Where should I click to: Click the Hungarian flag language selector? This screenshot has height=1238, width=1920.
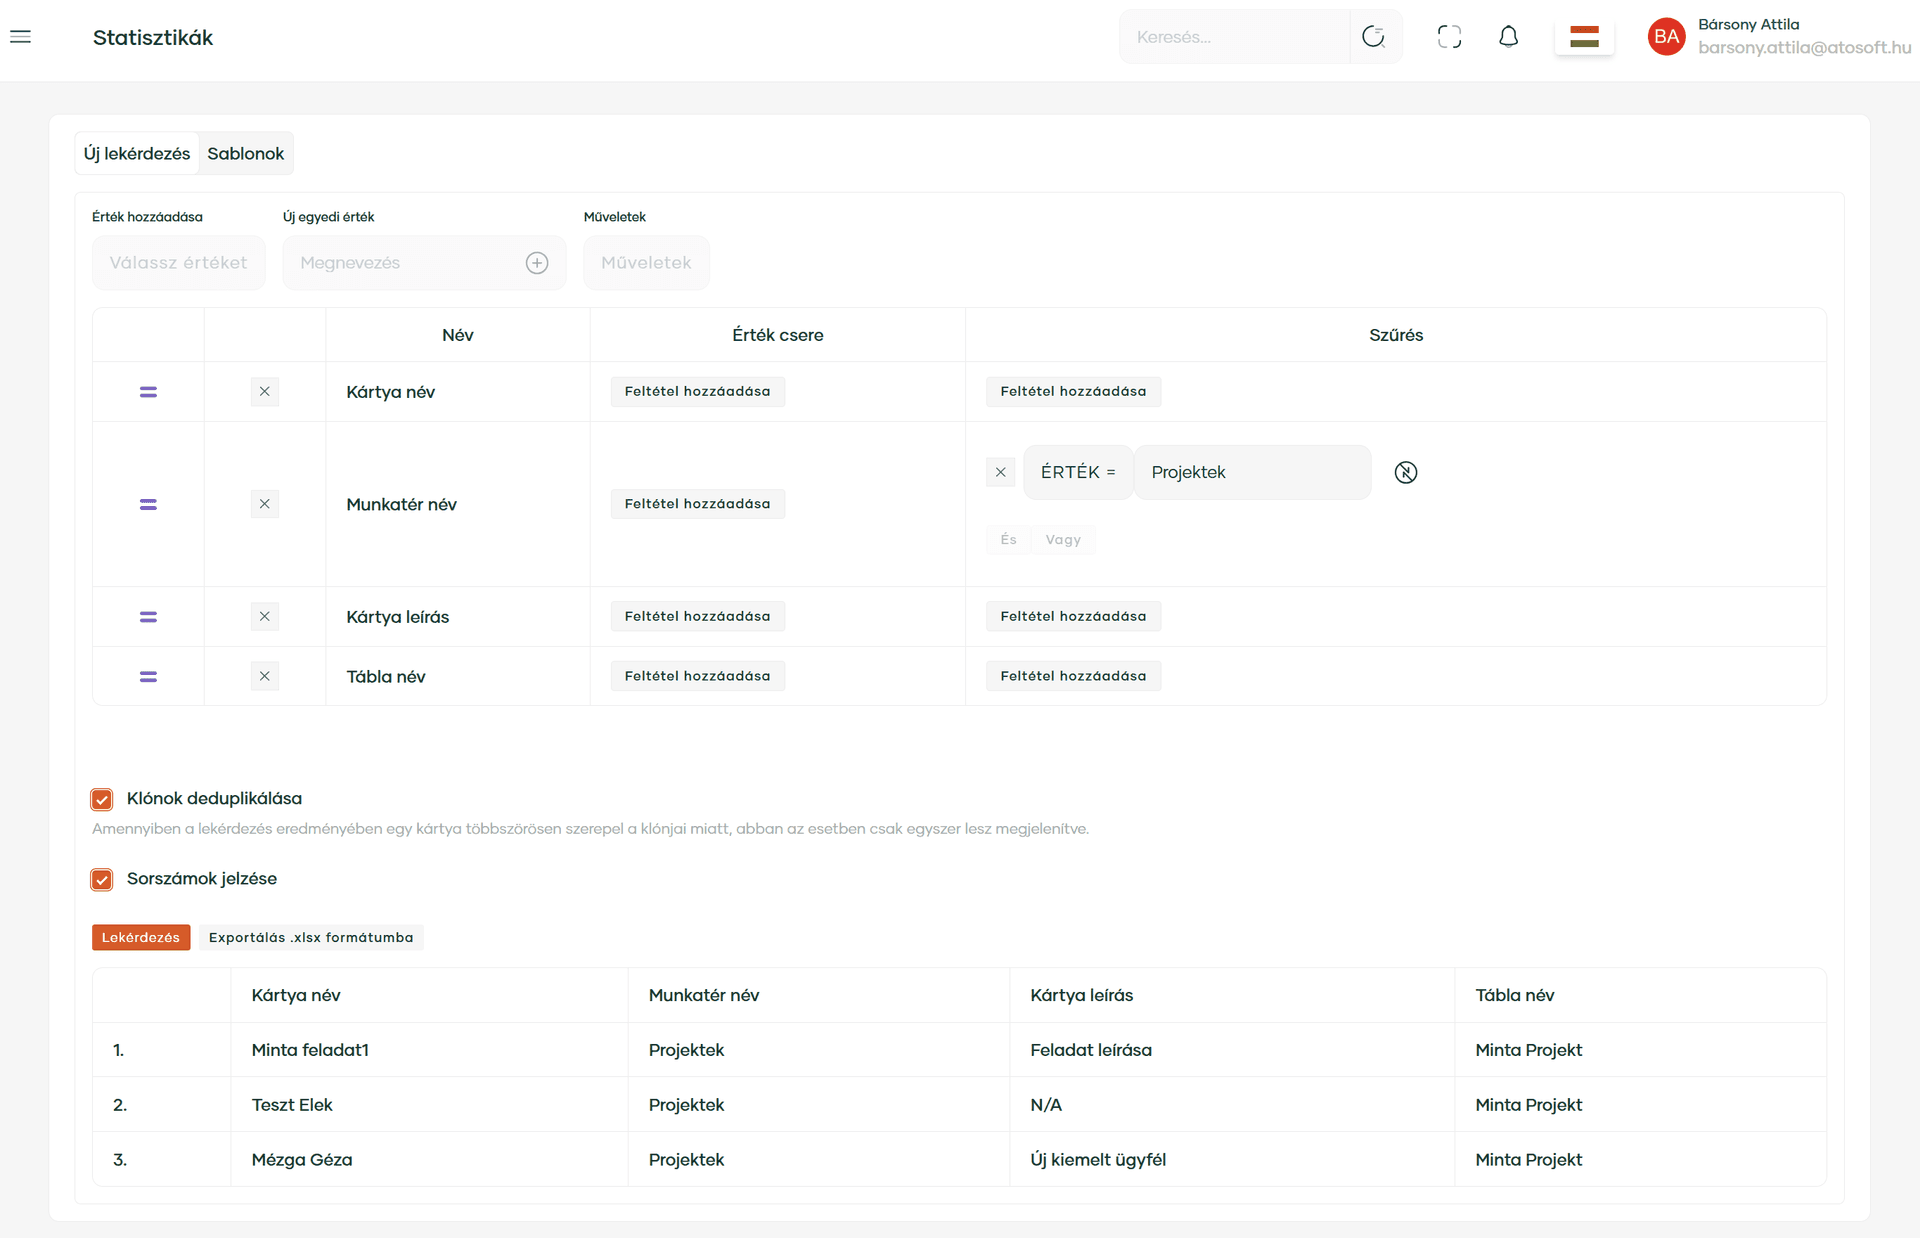click(1584, 37)
